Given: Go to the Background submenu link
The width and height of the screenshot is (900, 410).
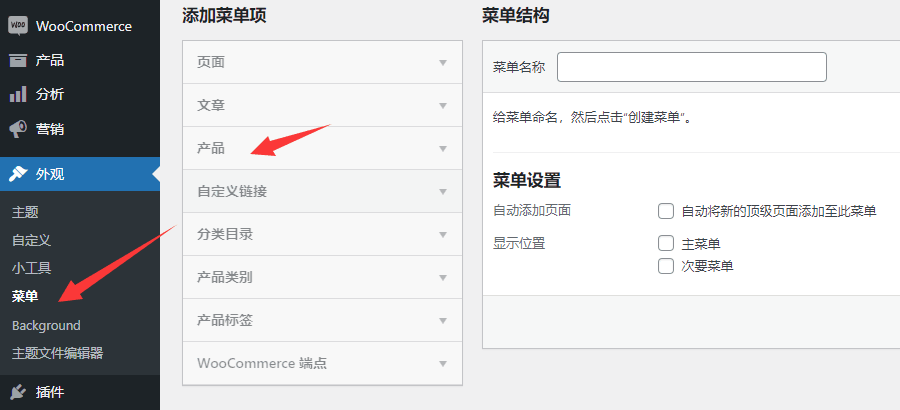Looking at the screenshot, I should (46, 325).
